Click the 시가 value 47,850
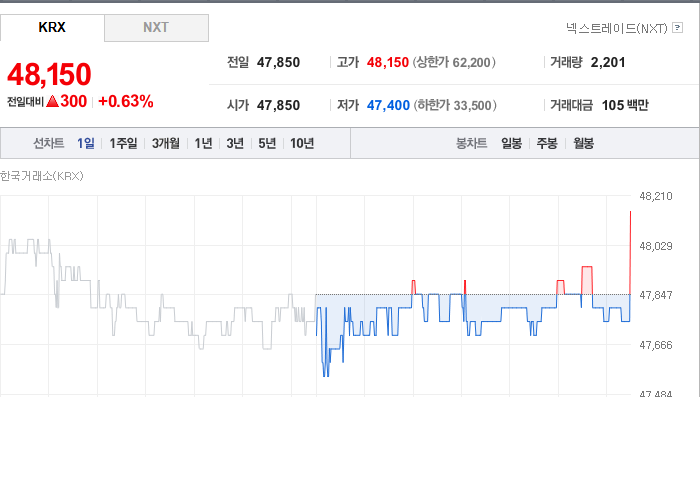The height and width of the screenshot is (490, 700). [279, 105]
